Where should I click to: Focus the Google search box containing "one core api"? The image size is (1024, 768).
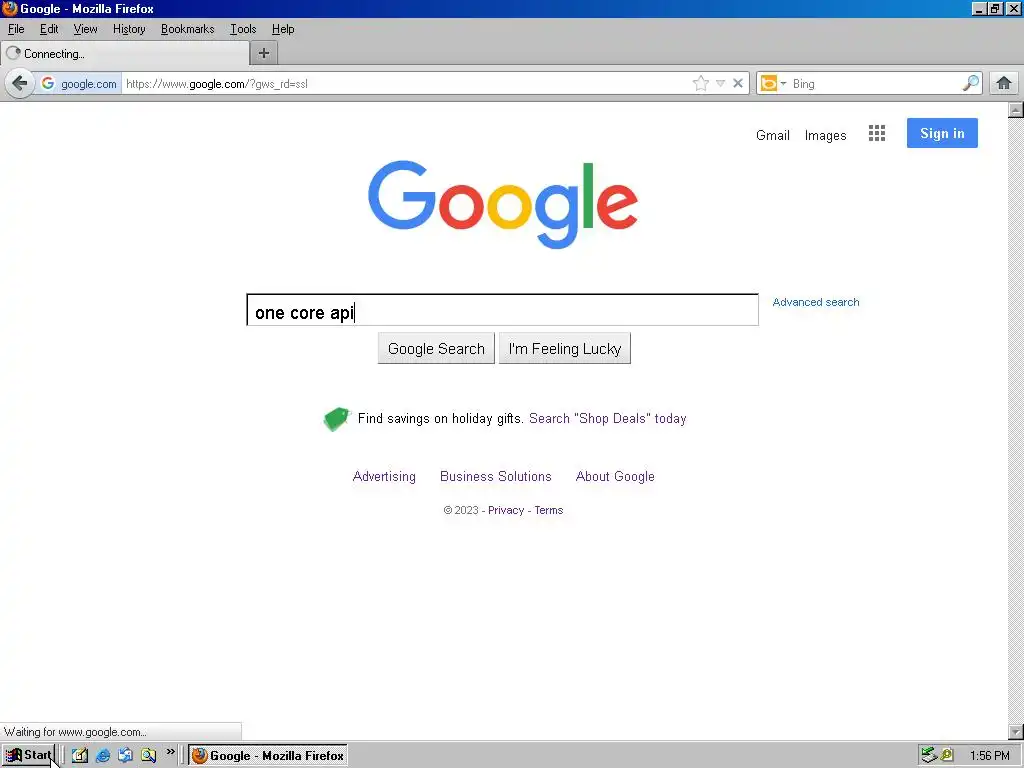(x=502, y=310)
